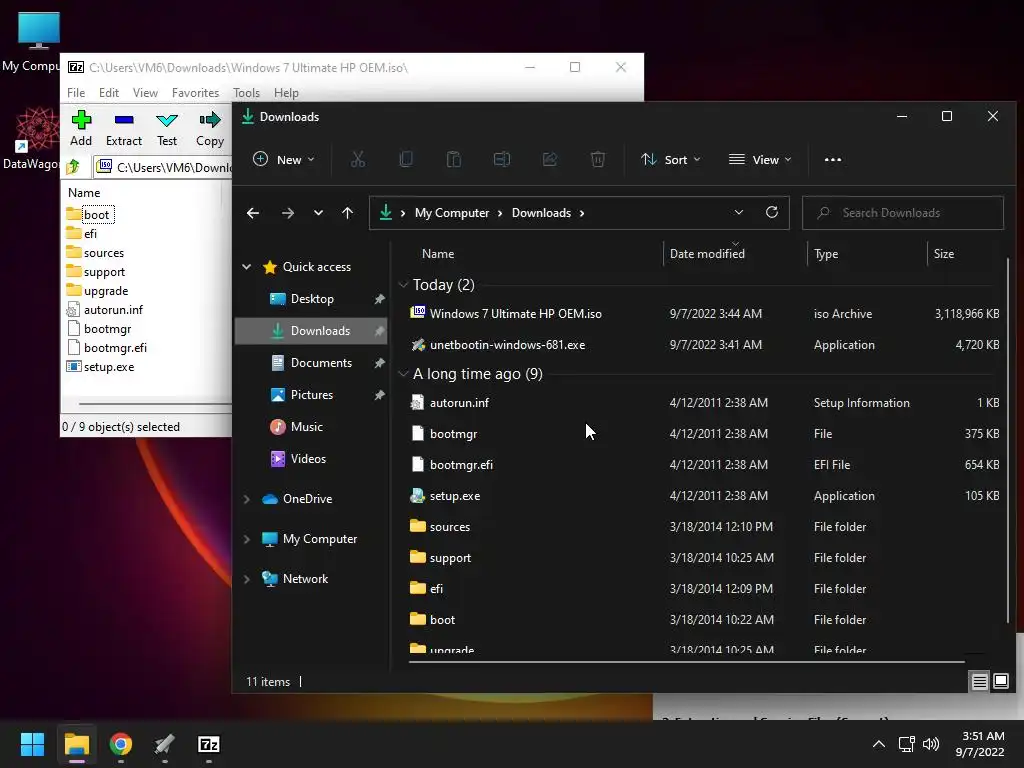The image size is (1024, 768).
Task: Open 7-Zip from the taskbar
Action: (209, 744)
